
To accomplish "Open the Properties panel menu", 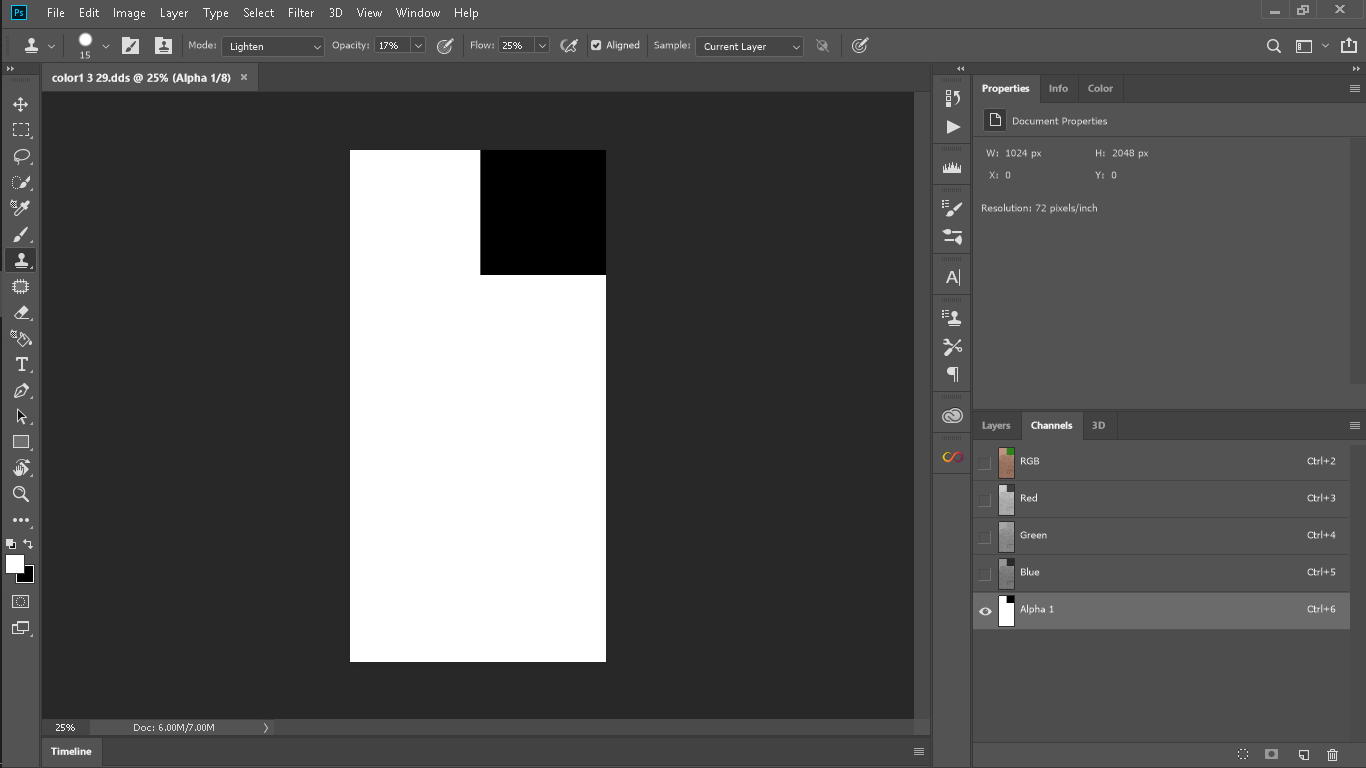I will click(1355, 88).
